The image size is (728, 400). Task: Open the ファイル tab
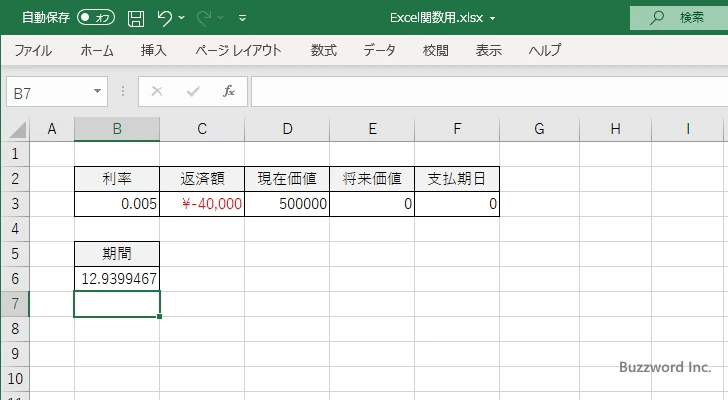tap(33, 50)
